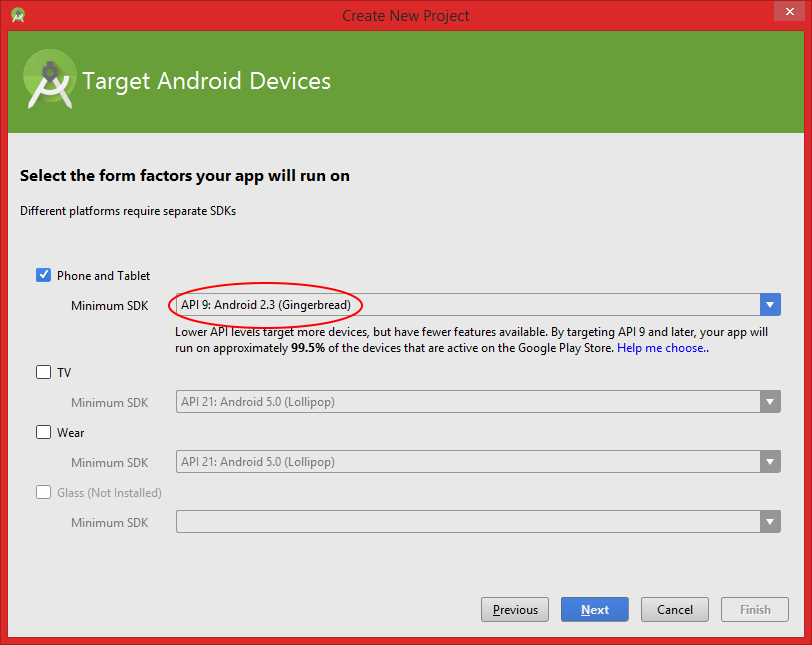Click Minimum SDK label under TV

109,402
